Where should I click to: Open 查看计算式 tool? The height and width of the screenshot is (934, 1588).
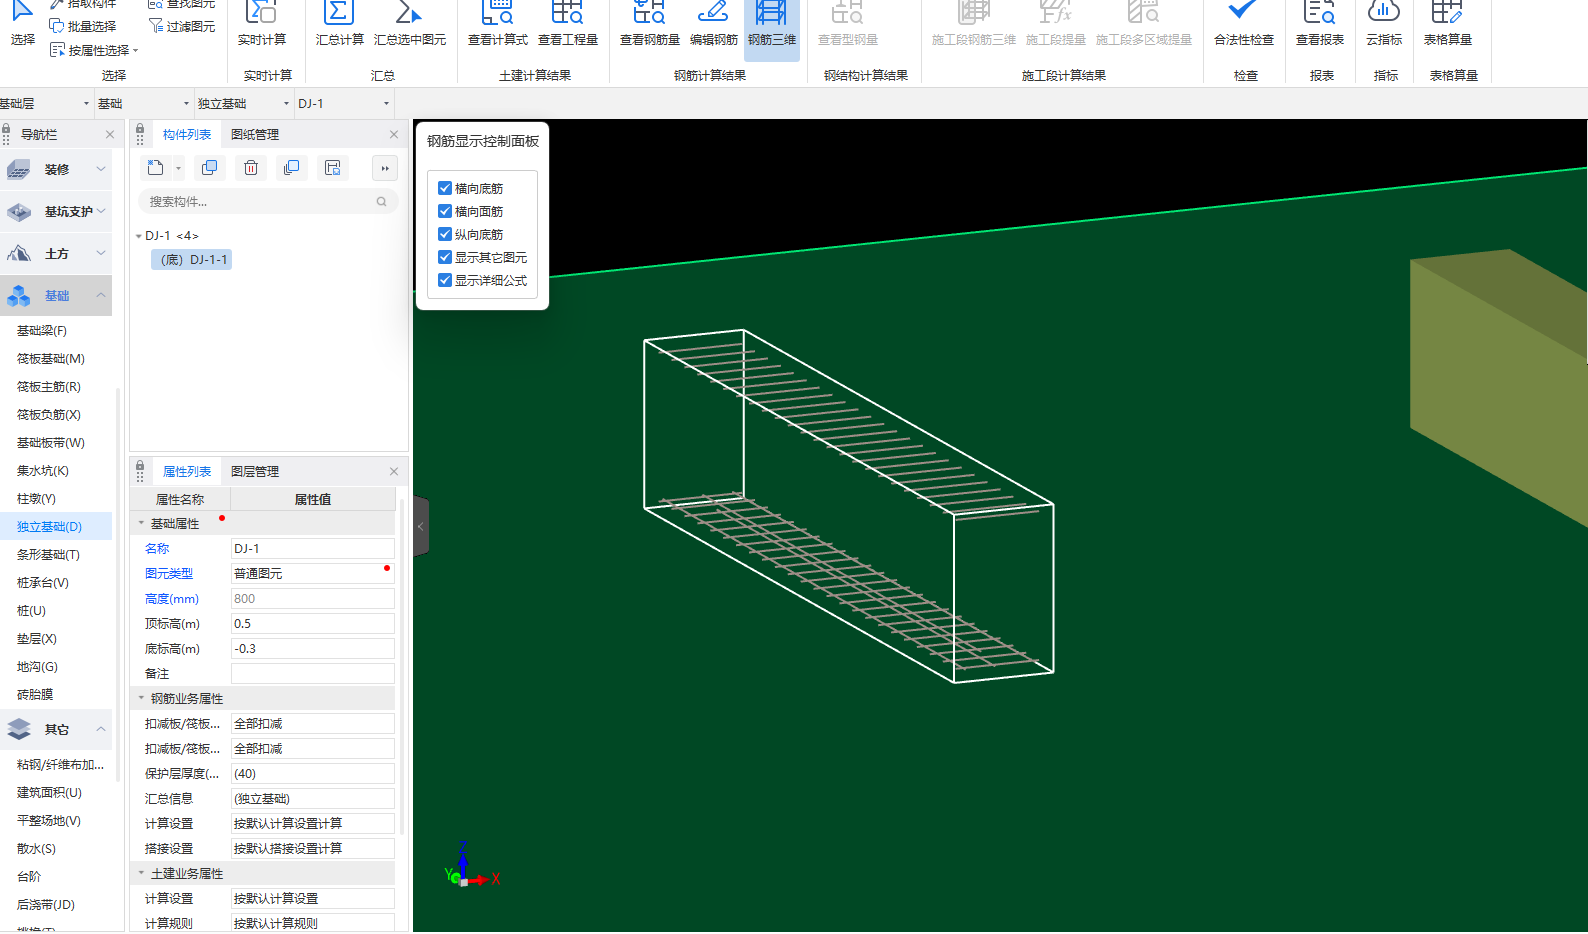(x=498, y=25)
